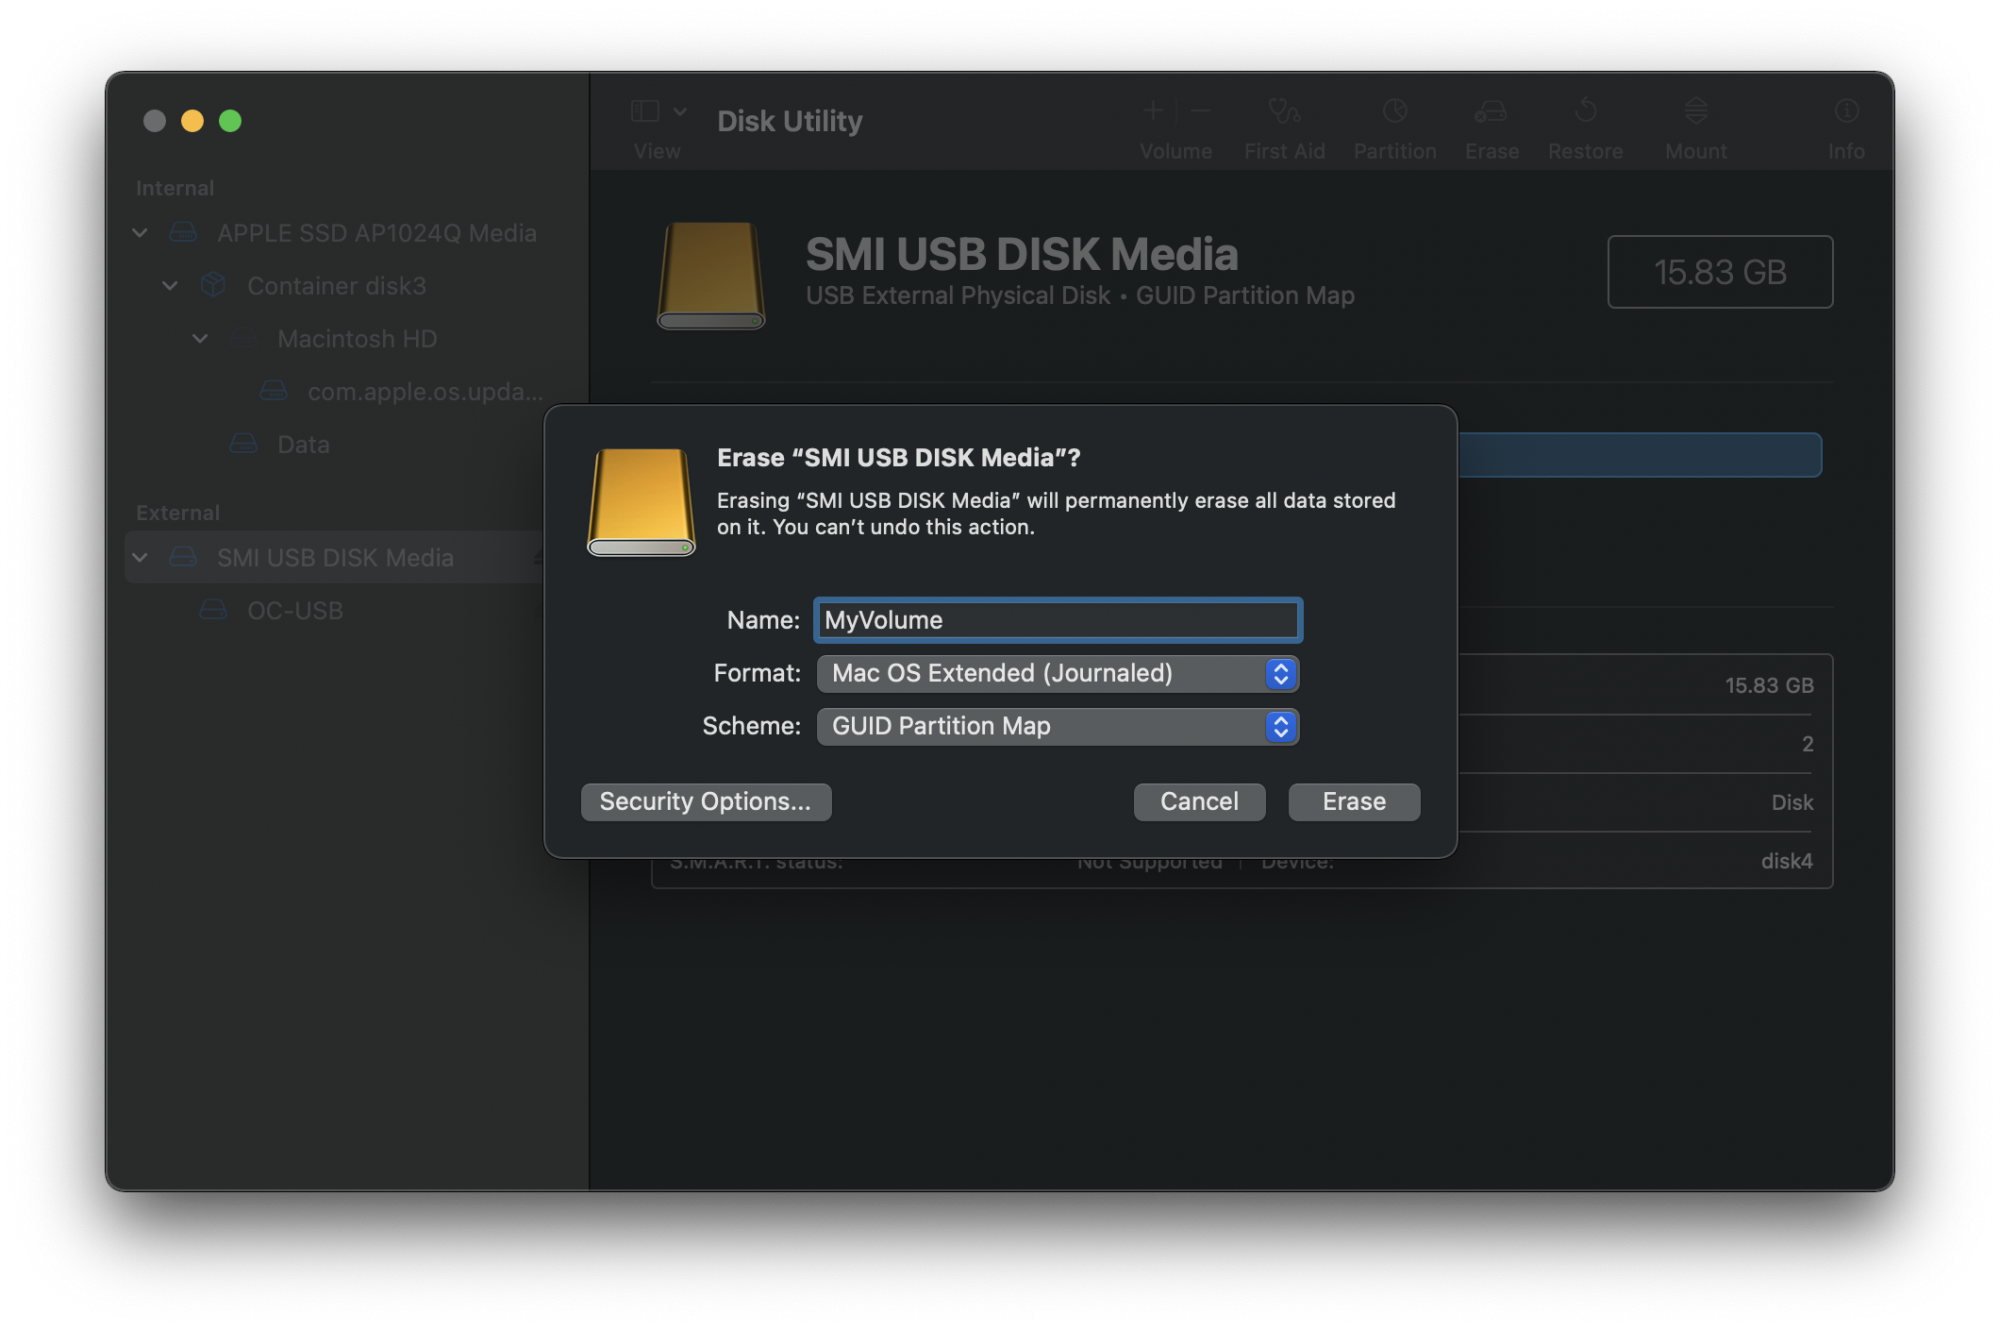The width and height of the screenshot is (2000, 1331).
Task: Click the Mount toolbar icon
Action: (x=1695, y=111)
